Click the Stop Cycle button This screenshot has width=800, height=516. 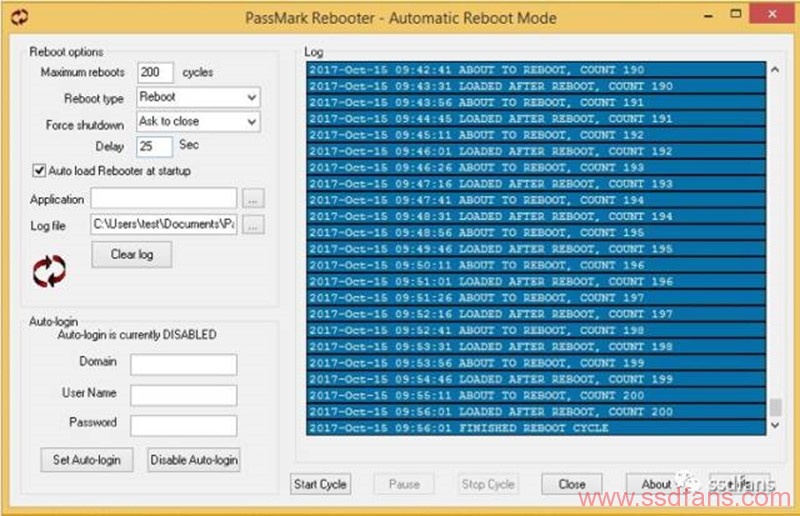[488, 484]
